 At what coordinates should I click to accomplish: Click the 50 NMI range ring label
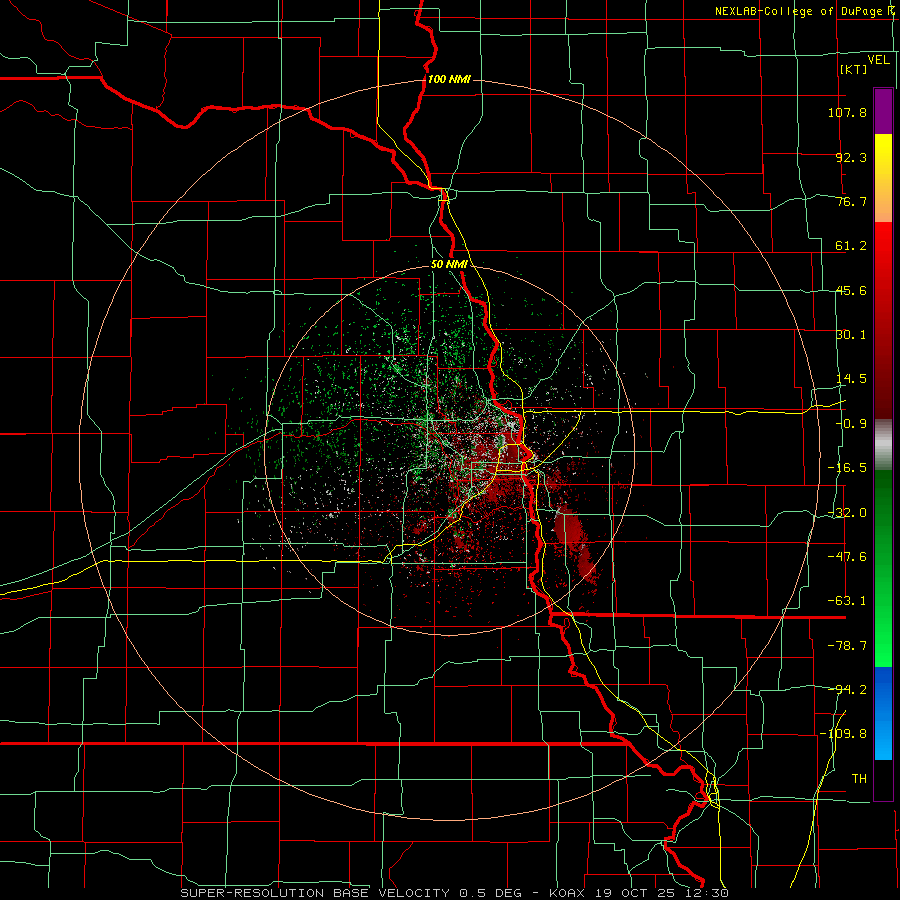[449, 265]
